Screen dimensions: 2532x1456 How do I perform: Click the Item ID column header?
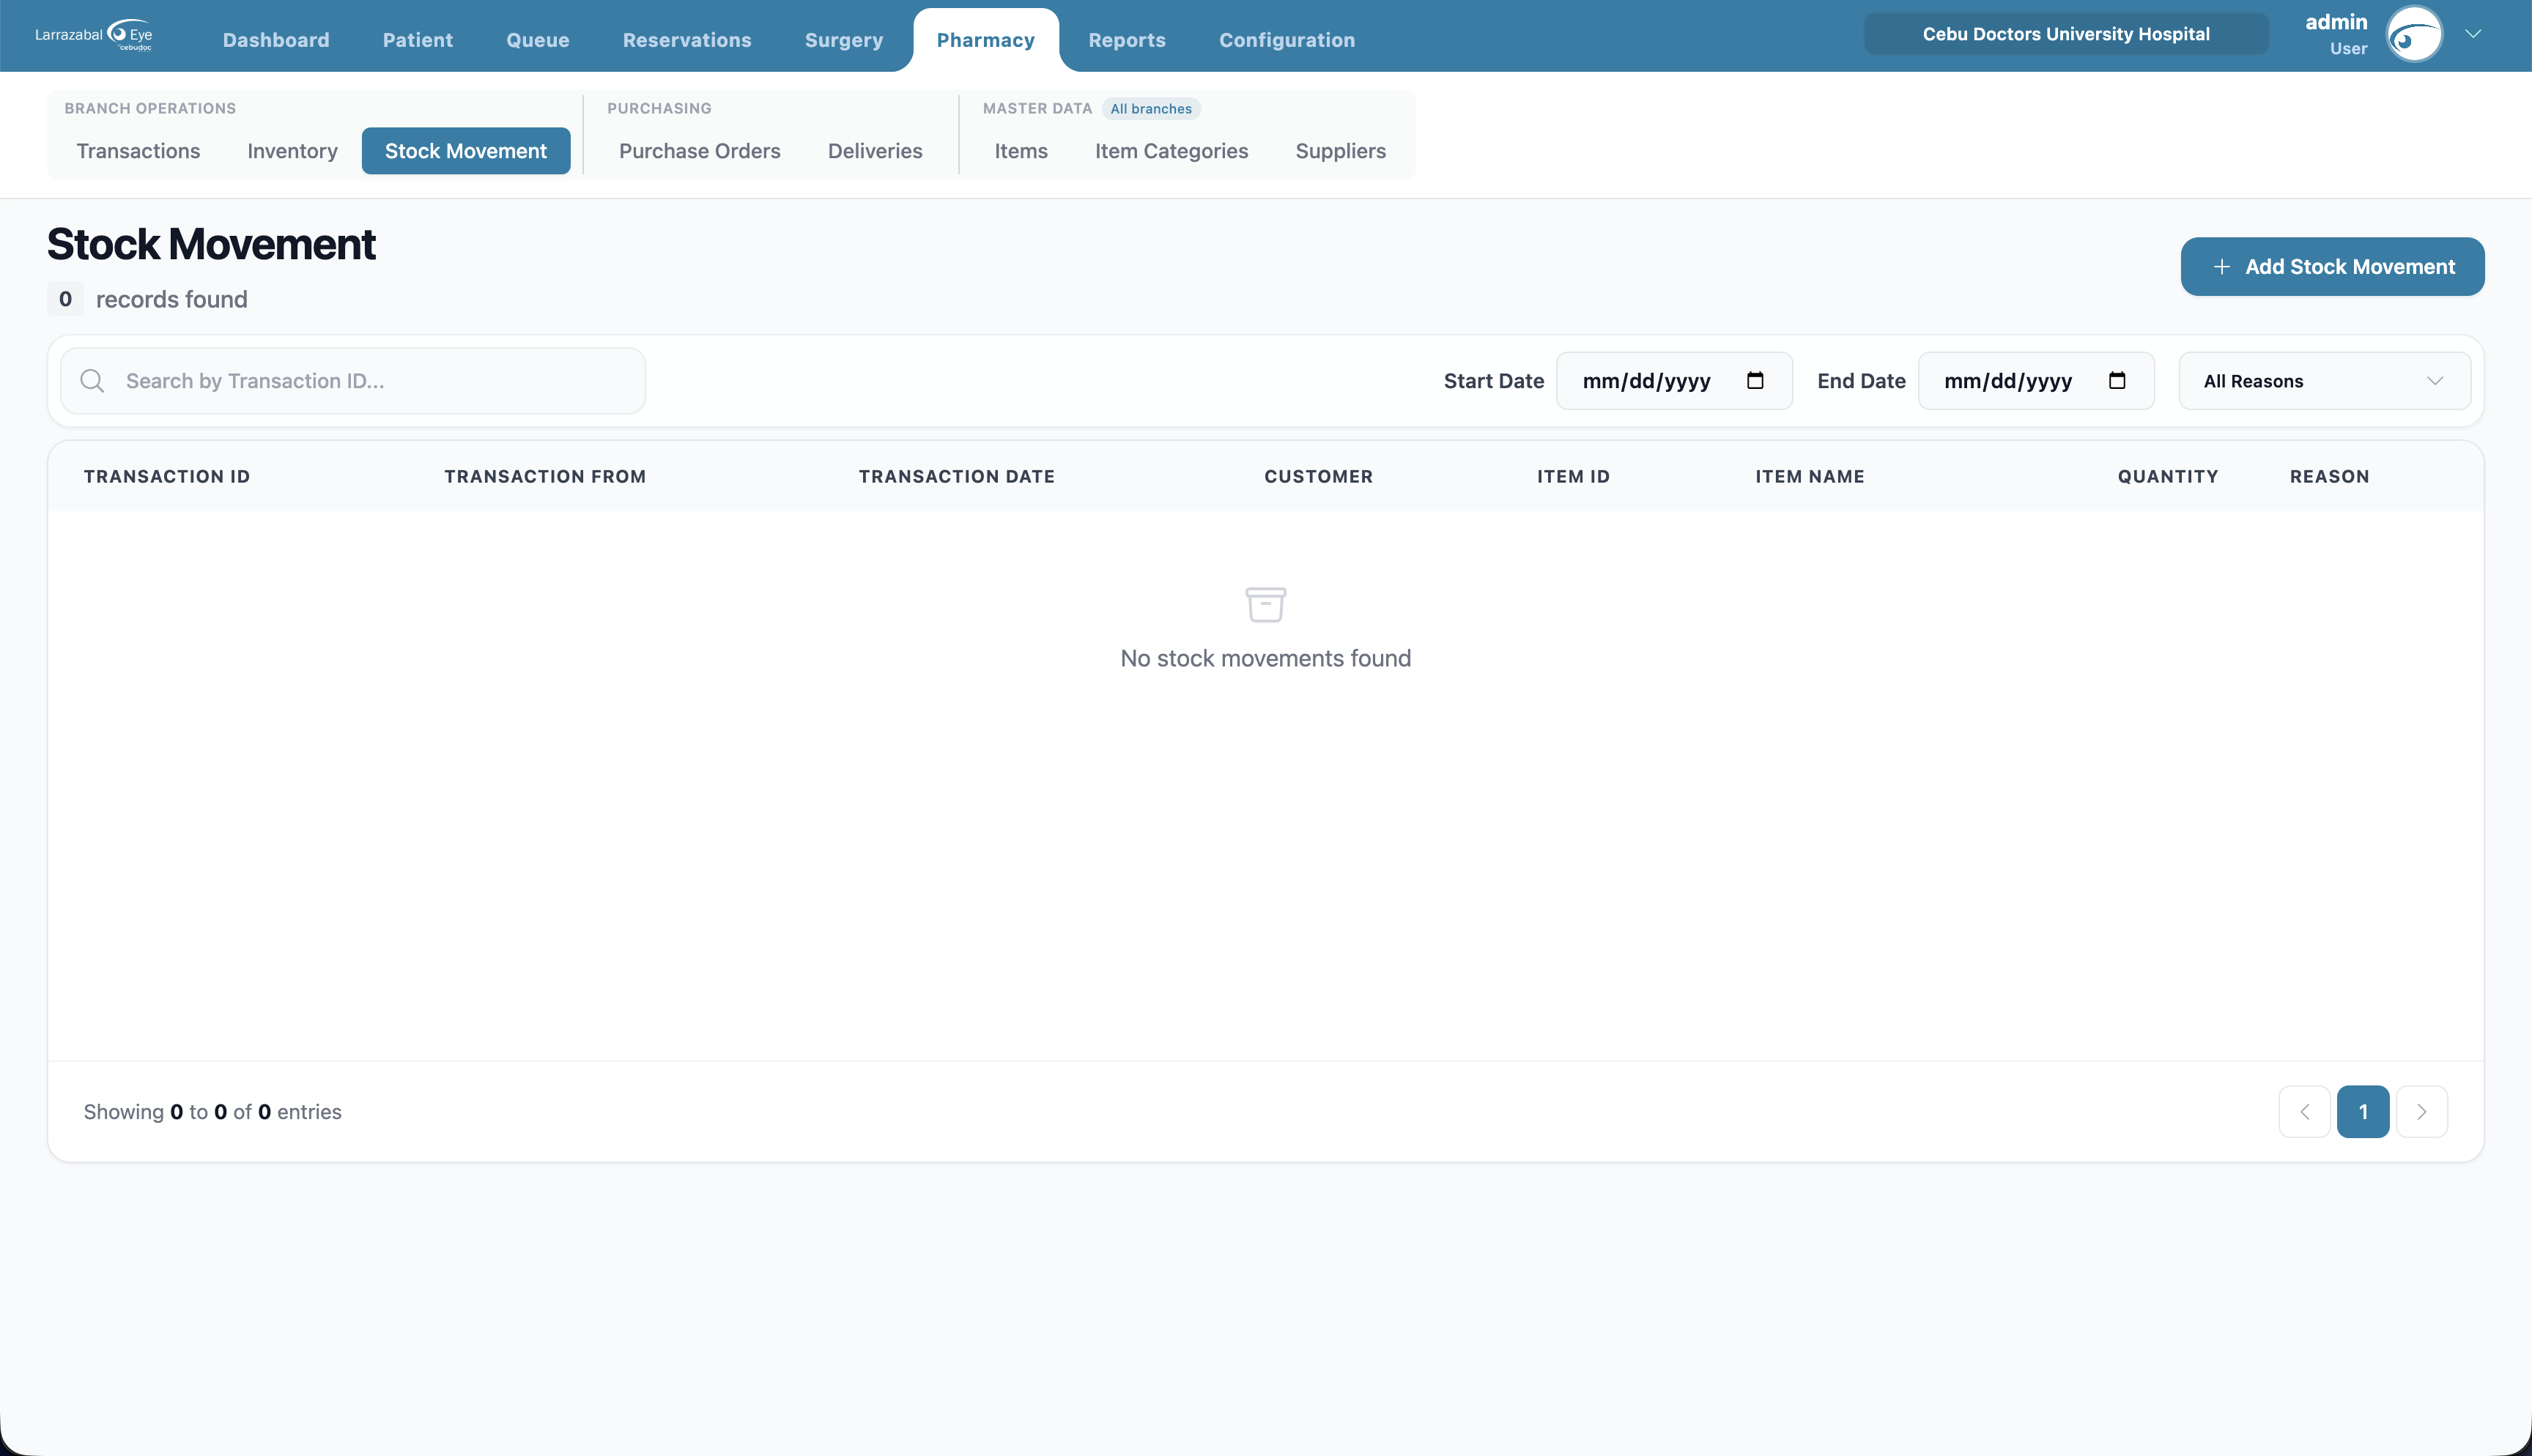coord(1573,477)
